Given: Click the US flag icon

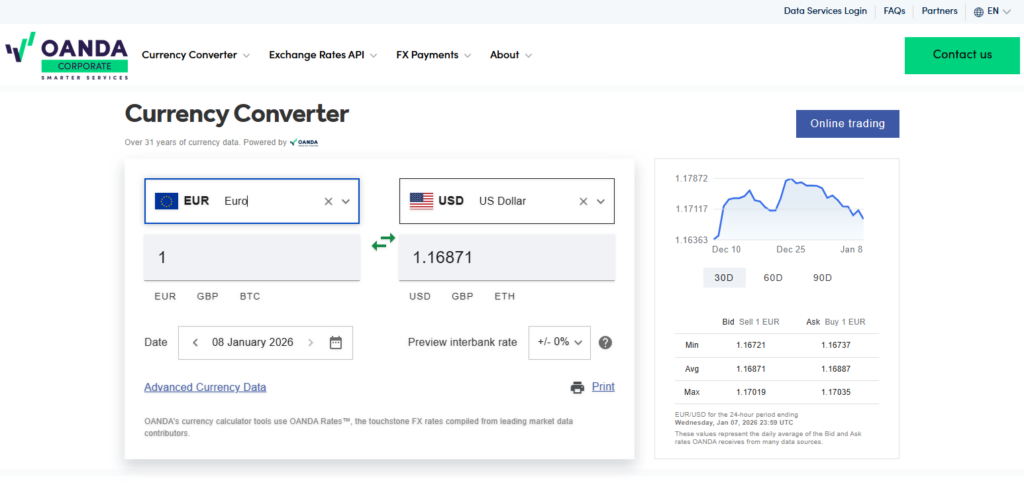Looking at the screenshot, I should point(421,201).
